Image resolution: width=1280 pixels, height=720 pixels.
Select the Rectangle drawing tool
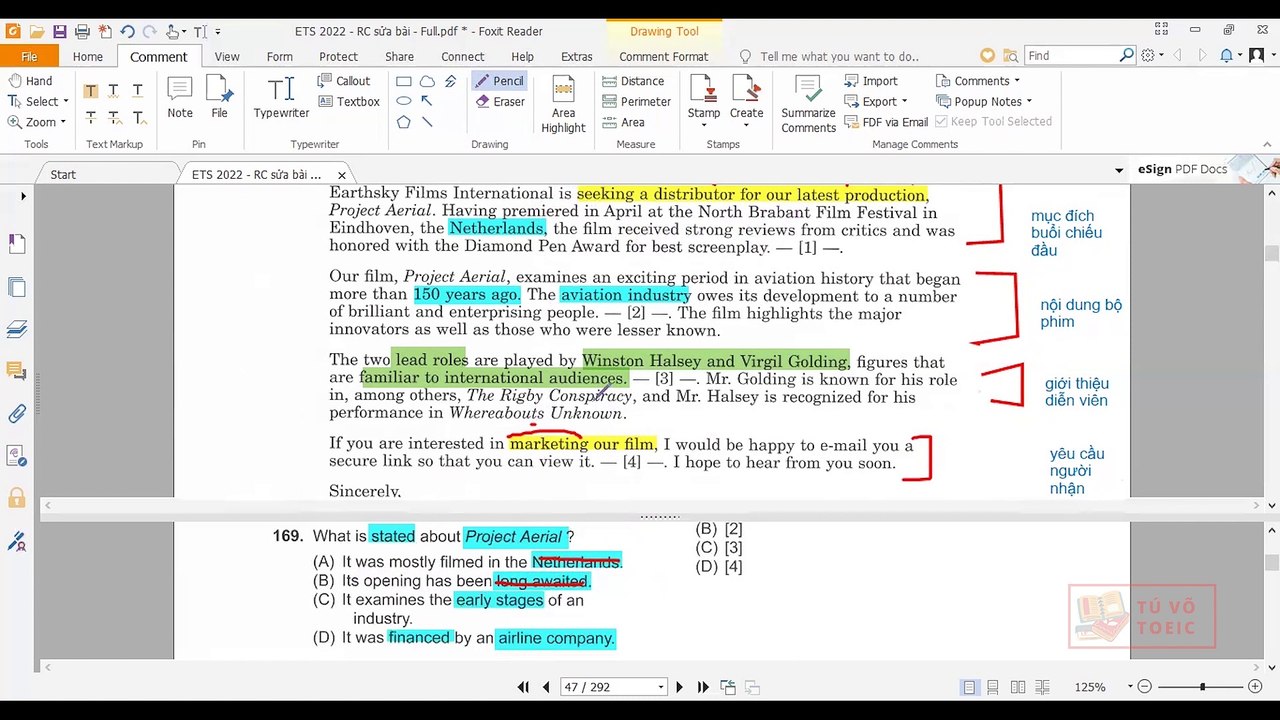(x=404, y=81)
